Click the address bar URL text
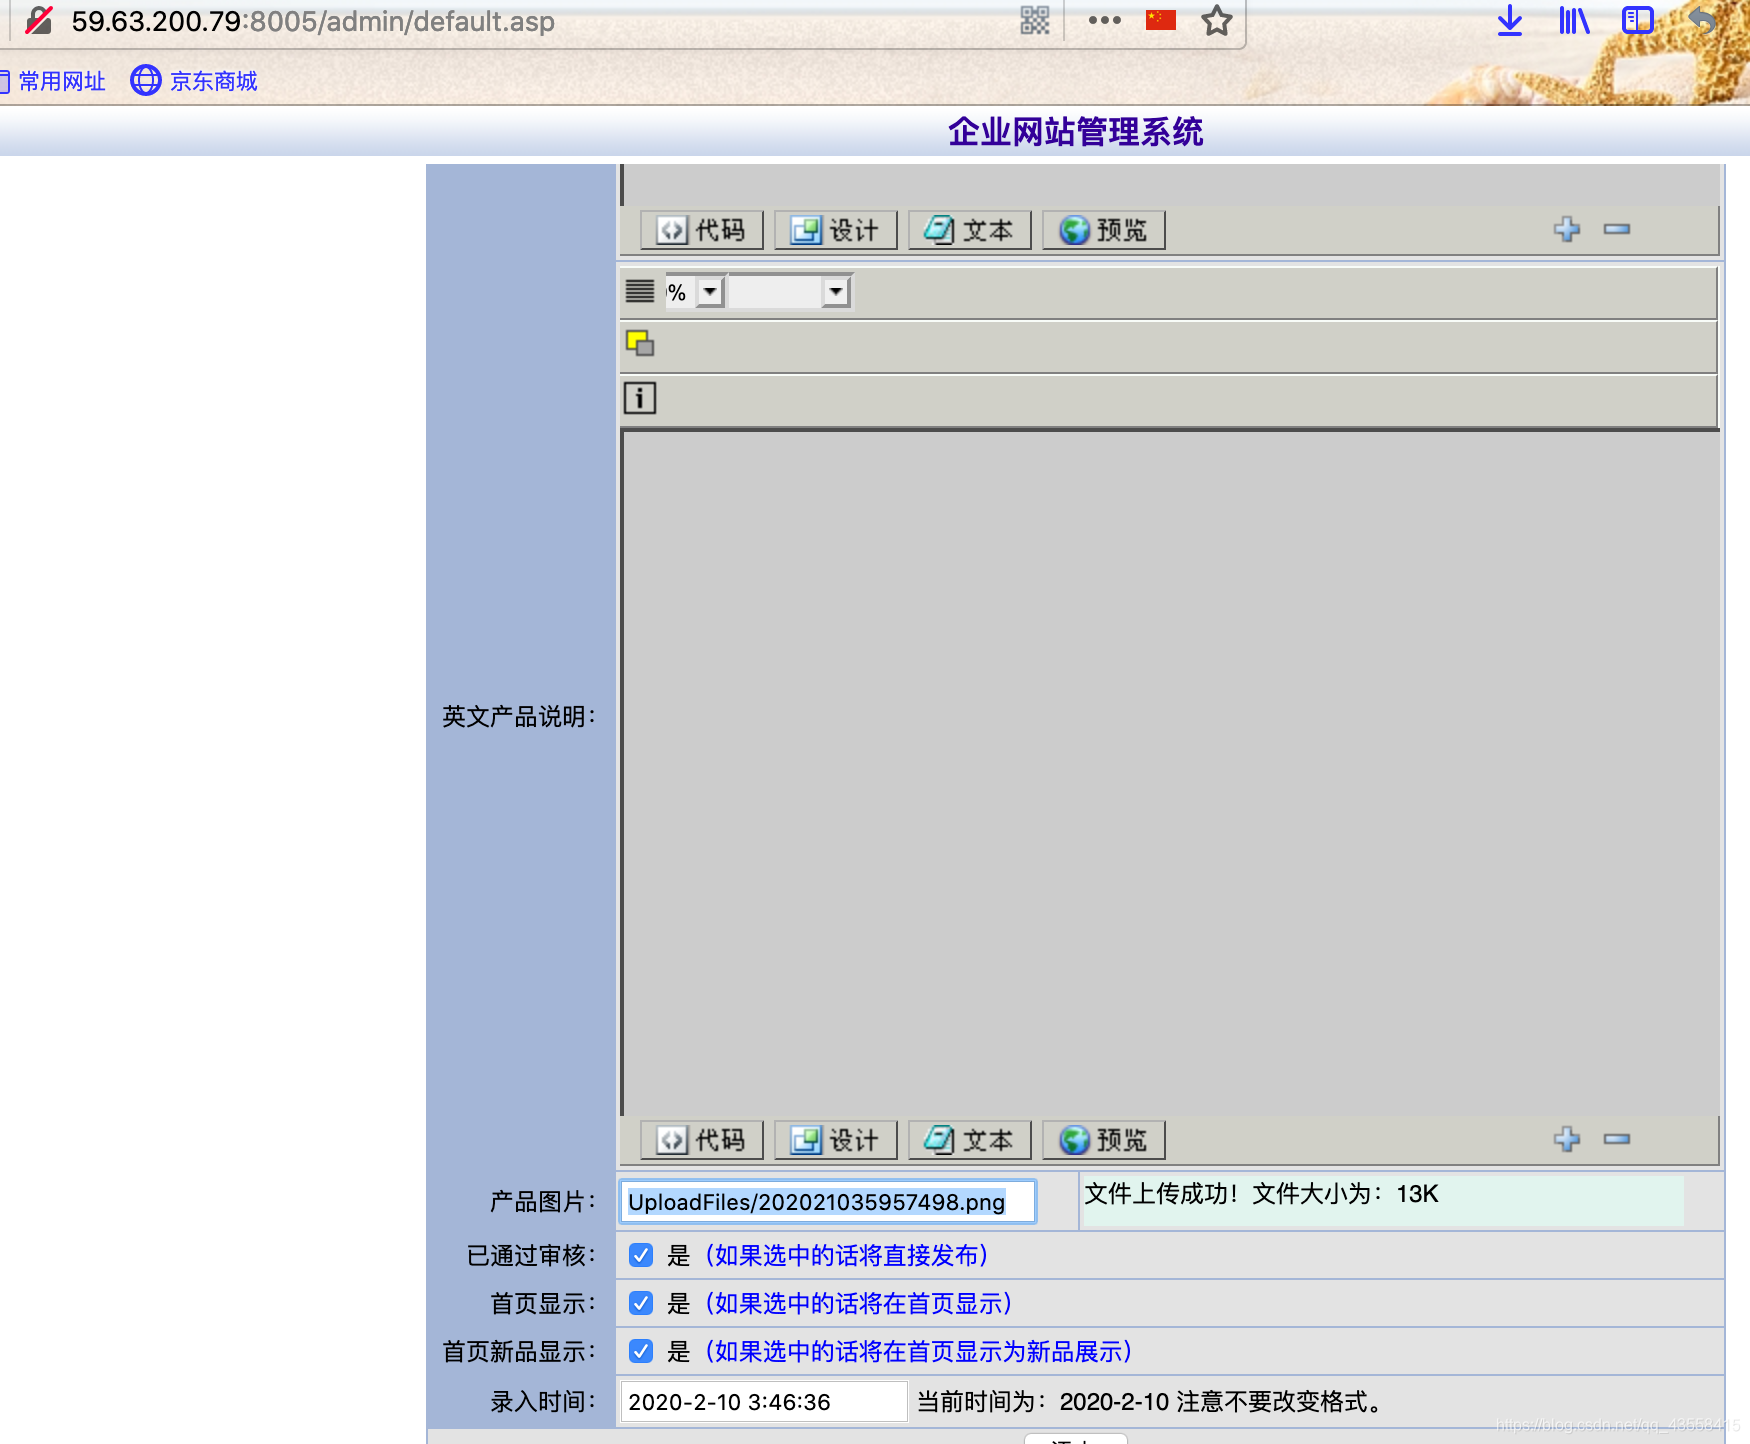This screenshot has width=1750, height=1444. tap(312, 21)
